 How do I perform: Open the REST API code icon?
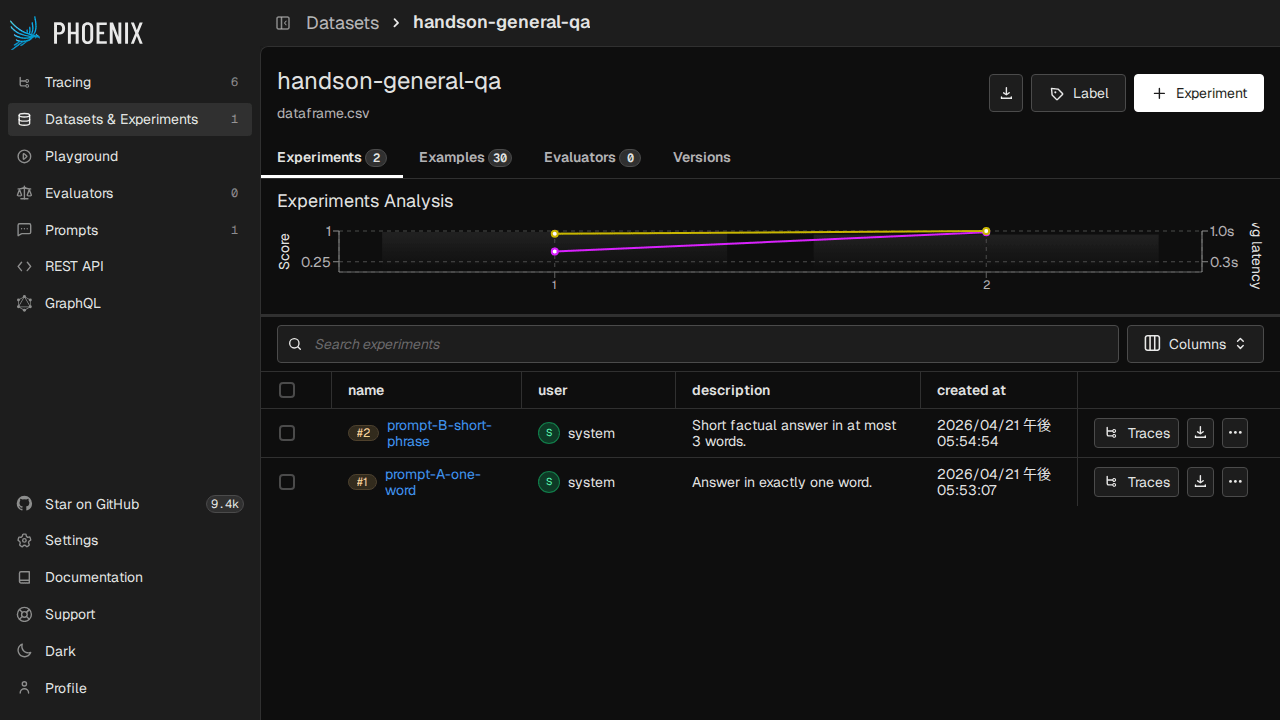[x=25, y=266]
